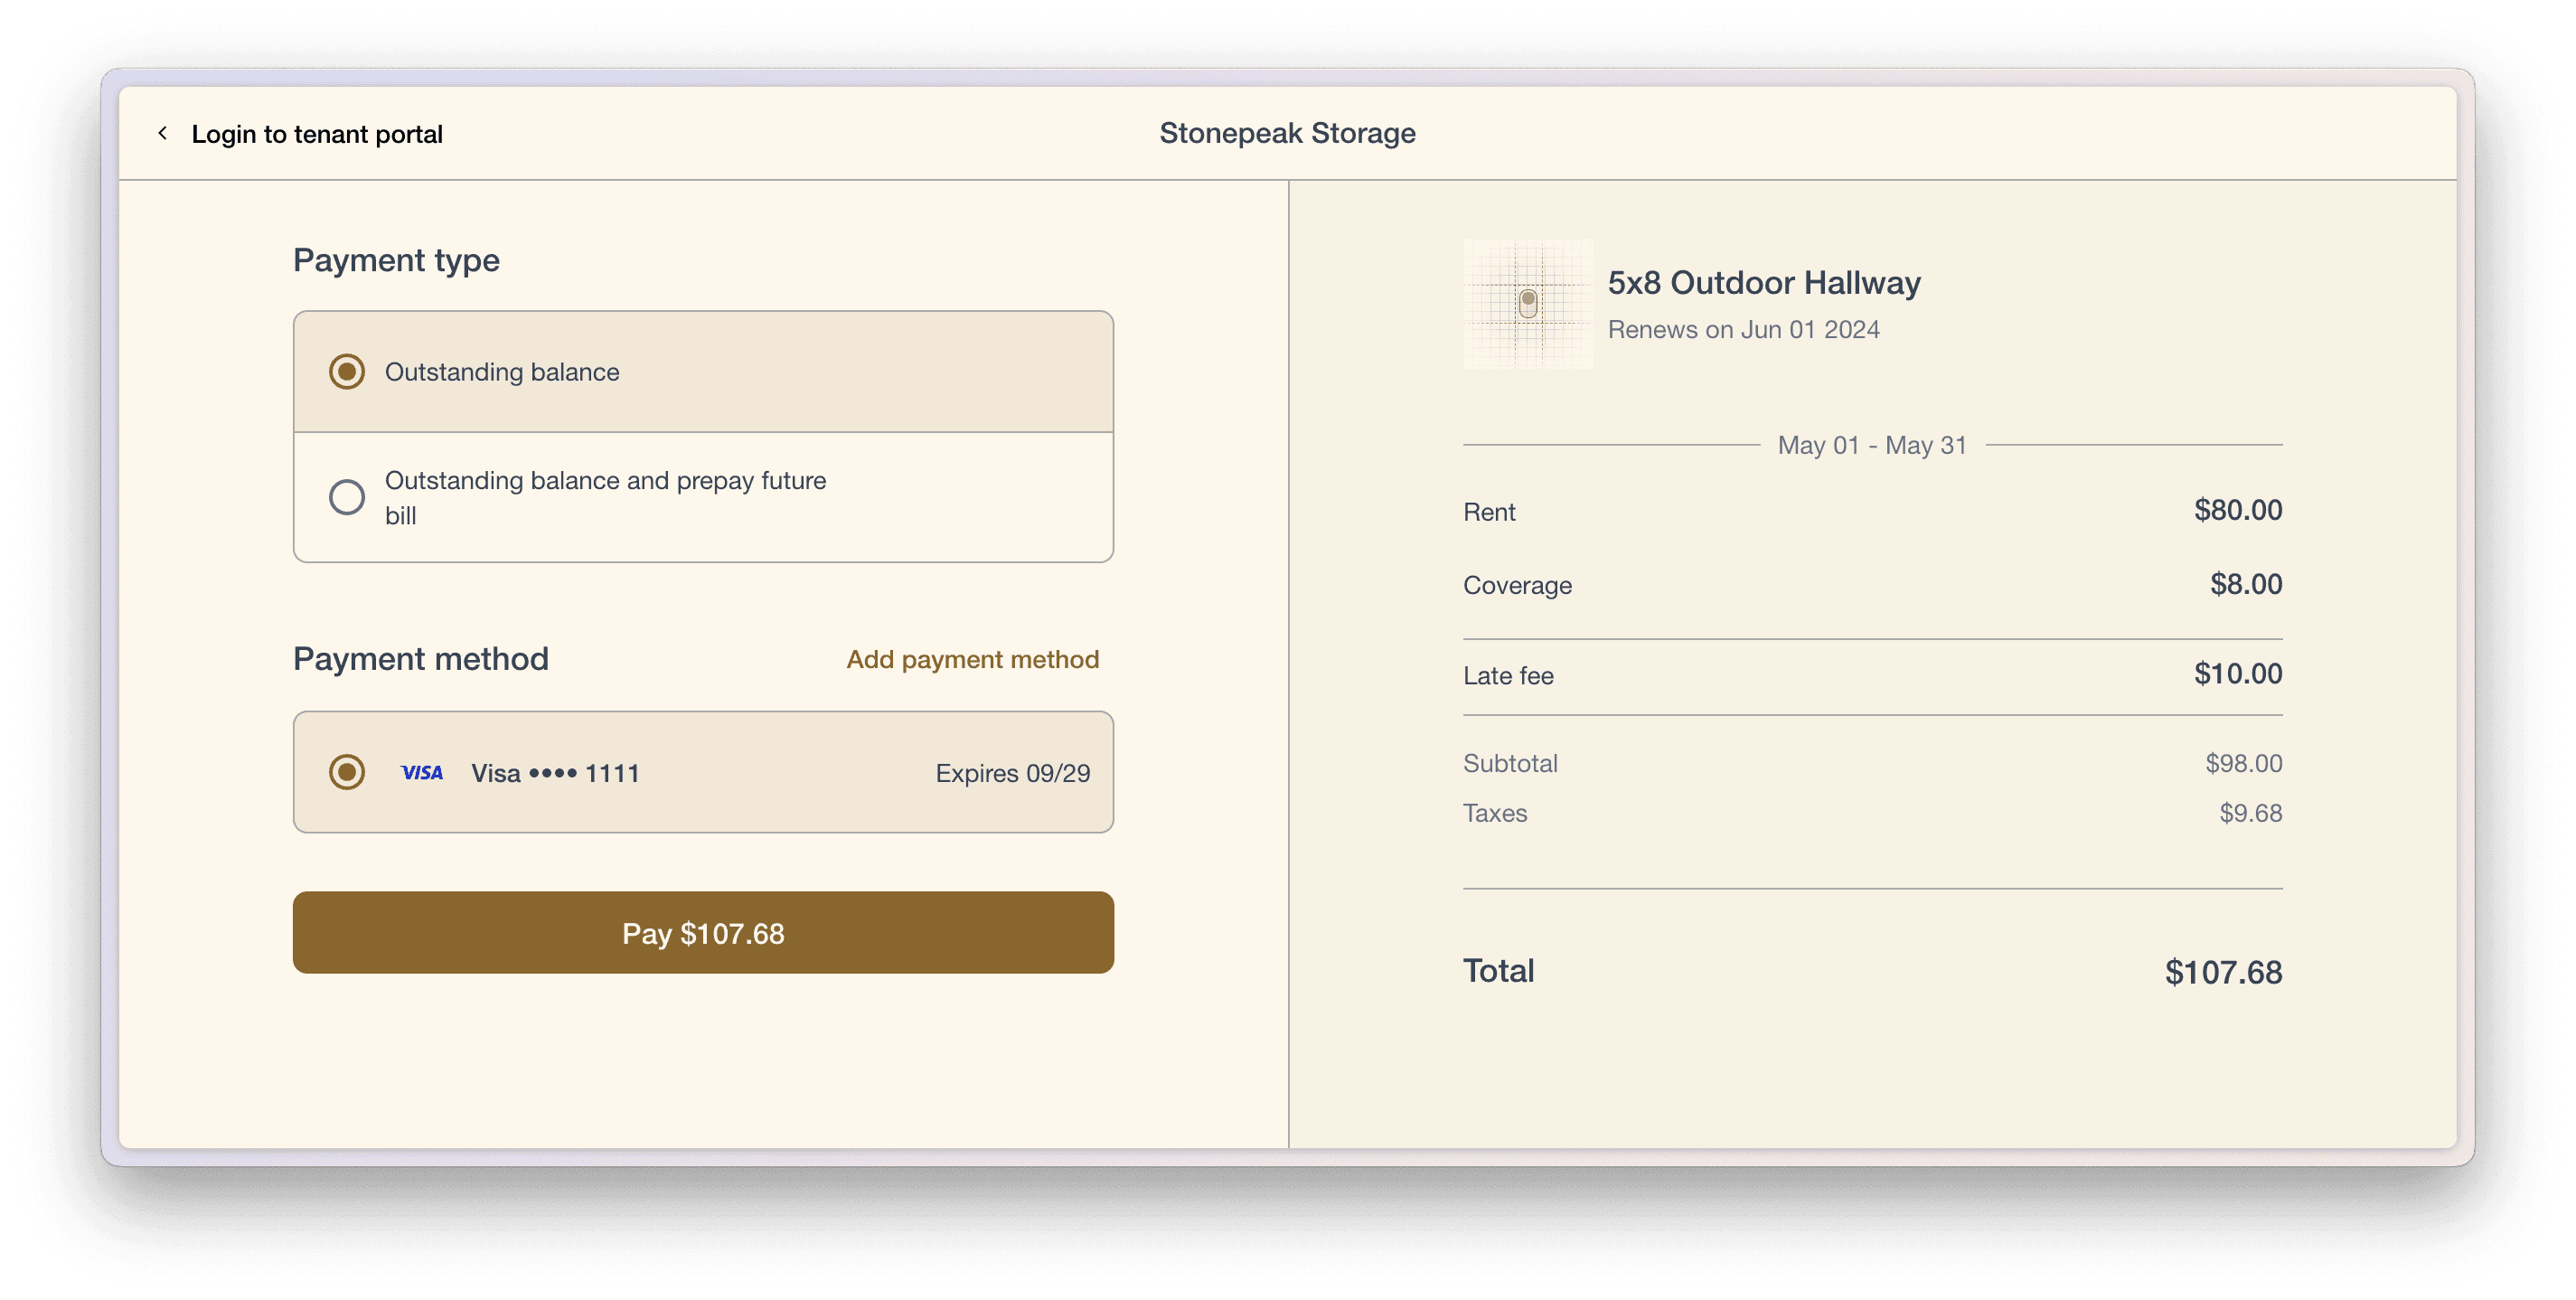Click the Payment method section heading
Image resolution: width=2576 pixels, height=1300 pixels.
420,659
